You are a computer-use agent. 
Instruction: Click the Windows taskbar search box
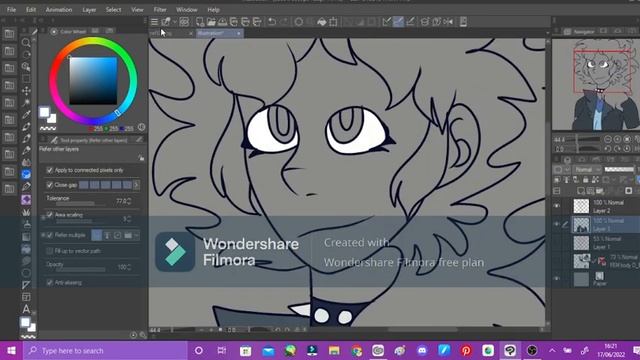point(105,350)
